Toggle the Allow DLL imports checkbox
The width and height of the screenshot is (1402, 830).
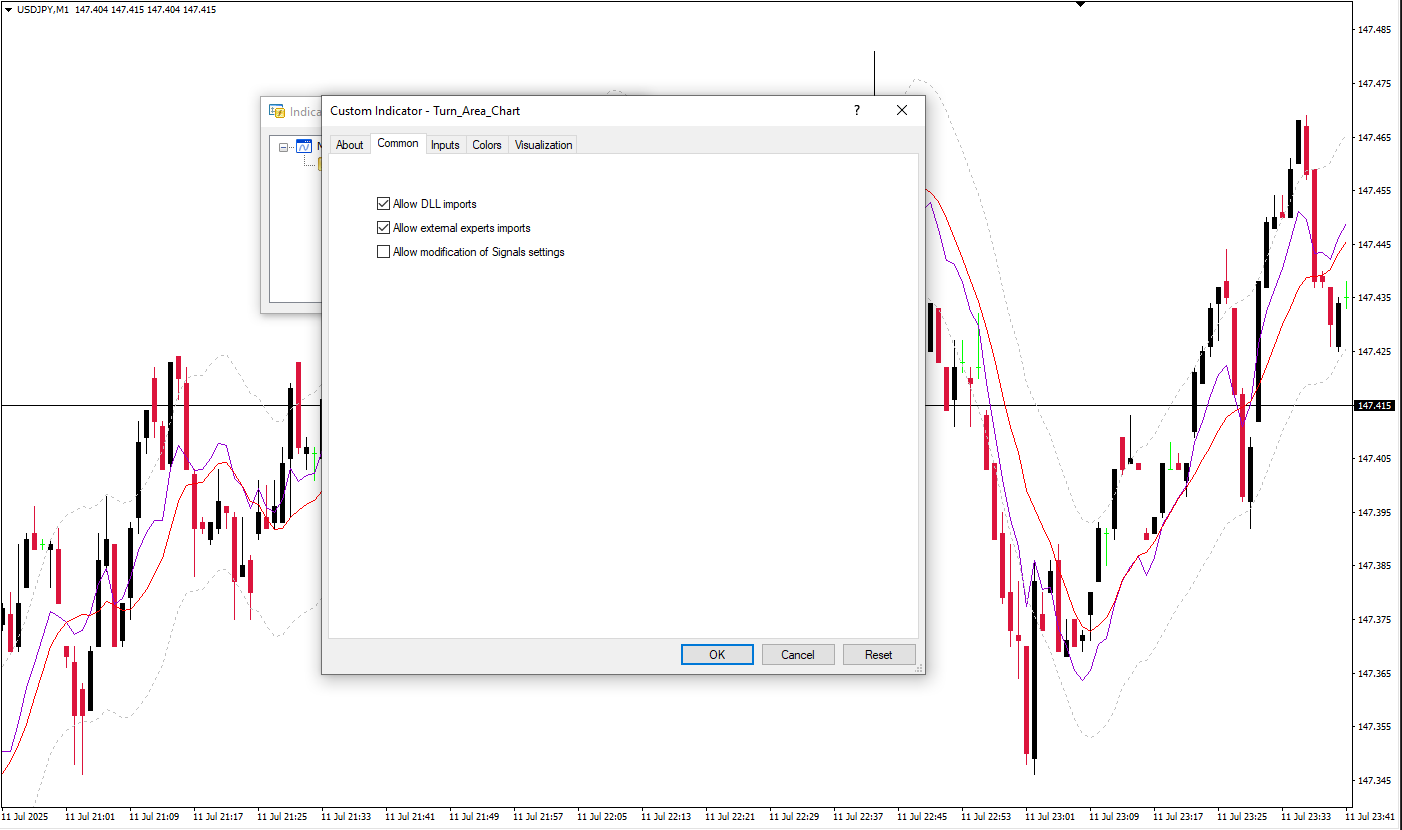coord(384,204)
